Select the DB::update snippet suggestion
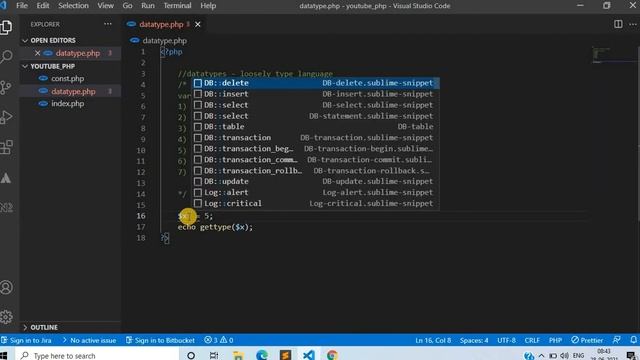Image resolution: width=640 pixels, height=360 pixels. click(316, 181)
